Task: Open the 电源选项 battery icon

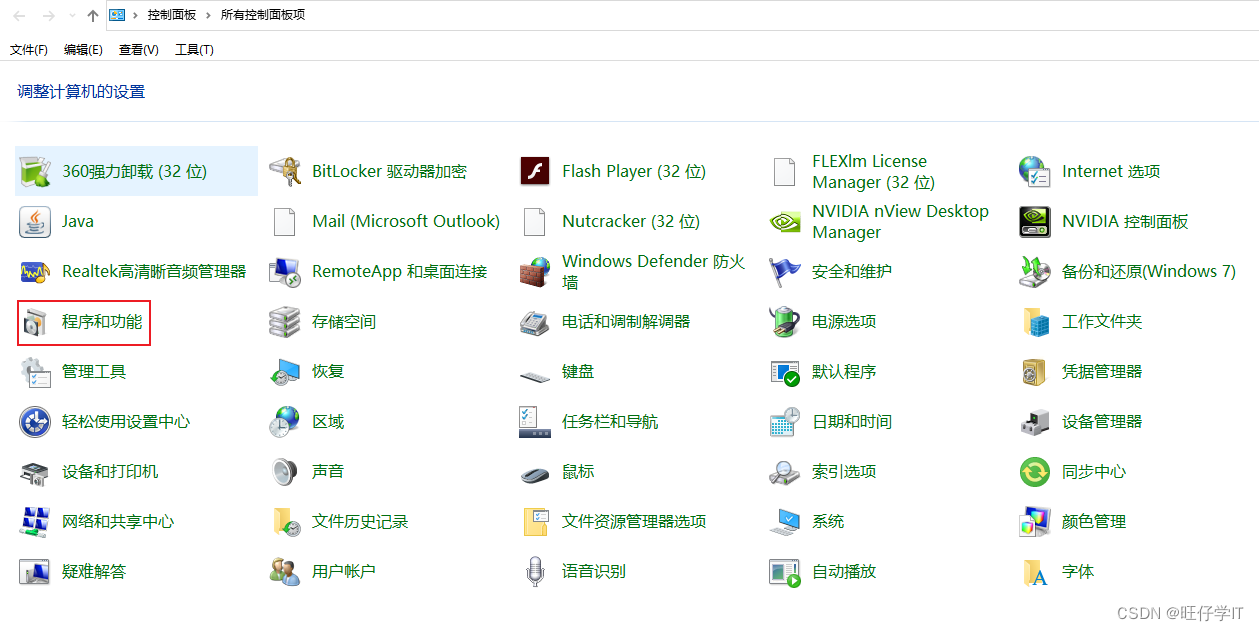Action: pyautogui.click(x=785, y=321)
